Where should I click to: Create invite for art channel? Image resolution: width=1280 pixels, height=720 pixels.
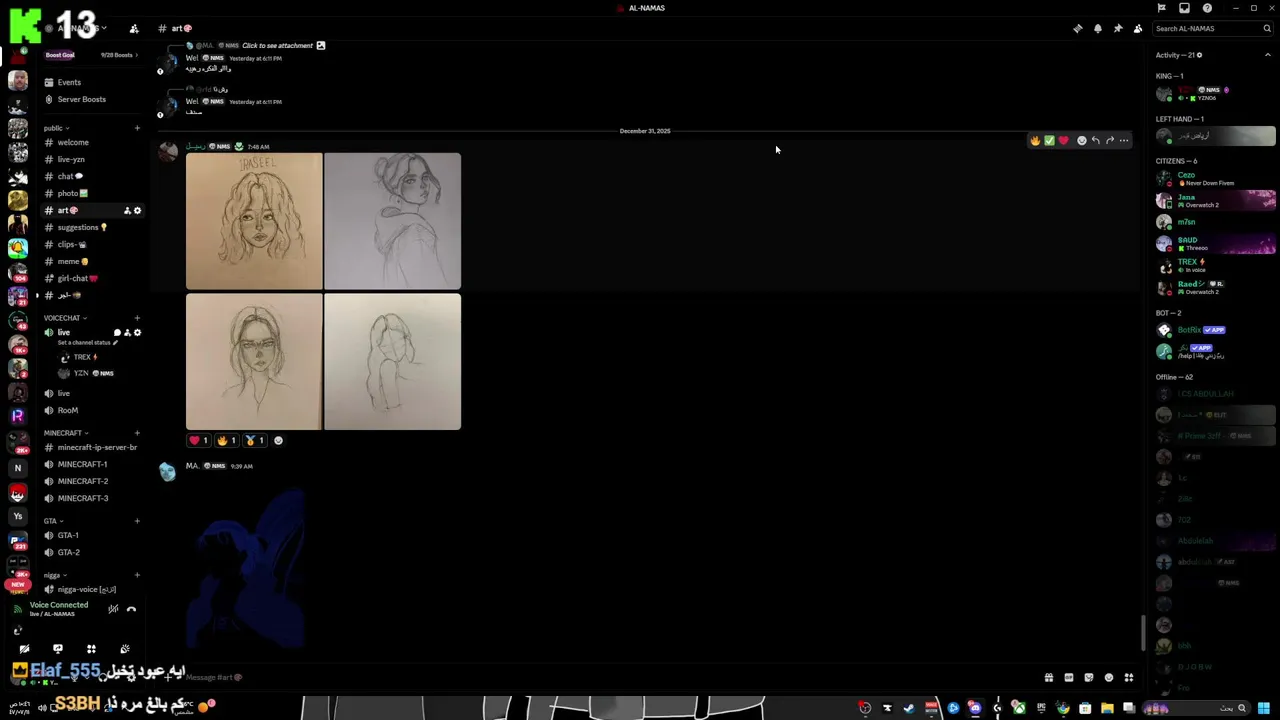(x=127, y=210)
